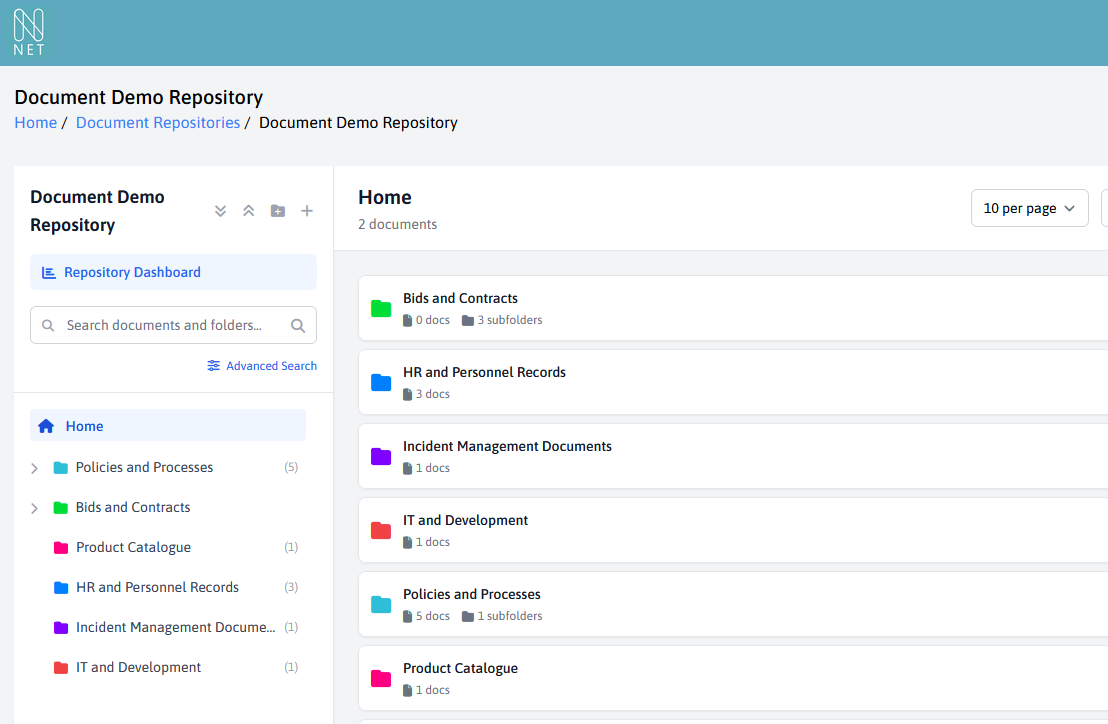Viewport: 1108px width, 724px height.
Task: Click the magnifier icon at search box right
Action: point(298,325)
